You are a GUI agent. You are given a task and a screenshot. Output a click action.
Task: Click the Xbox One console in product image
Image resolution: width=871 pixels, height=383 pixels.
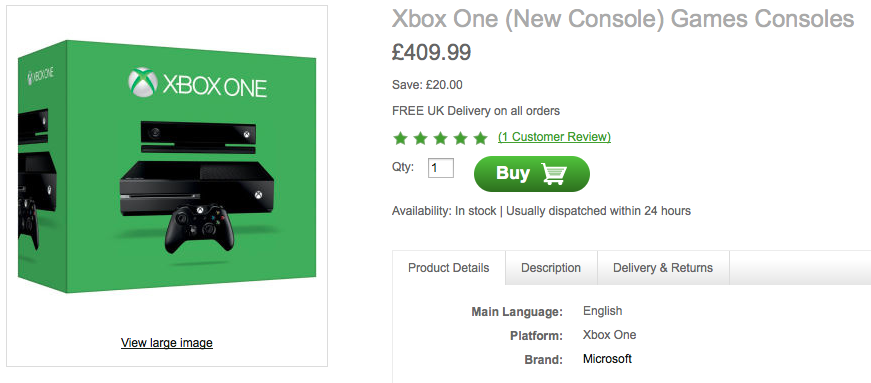(197, 189)
